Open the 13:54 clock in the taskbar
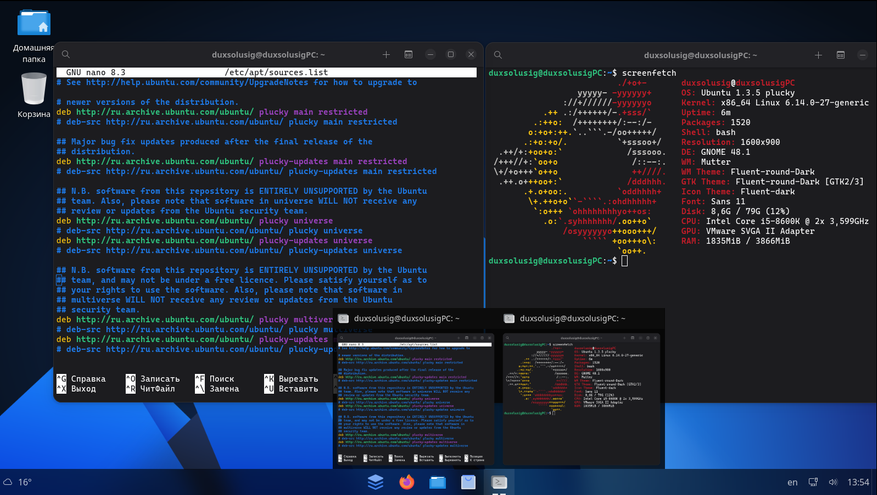The width and height of the screenshot is (877, 495). coord(857,482)
